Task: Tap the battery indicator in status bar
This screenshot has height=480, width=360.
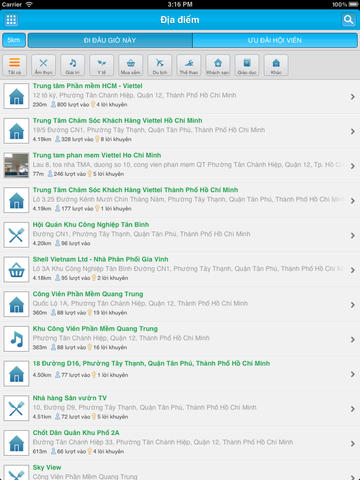Action: click(353, 4)
